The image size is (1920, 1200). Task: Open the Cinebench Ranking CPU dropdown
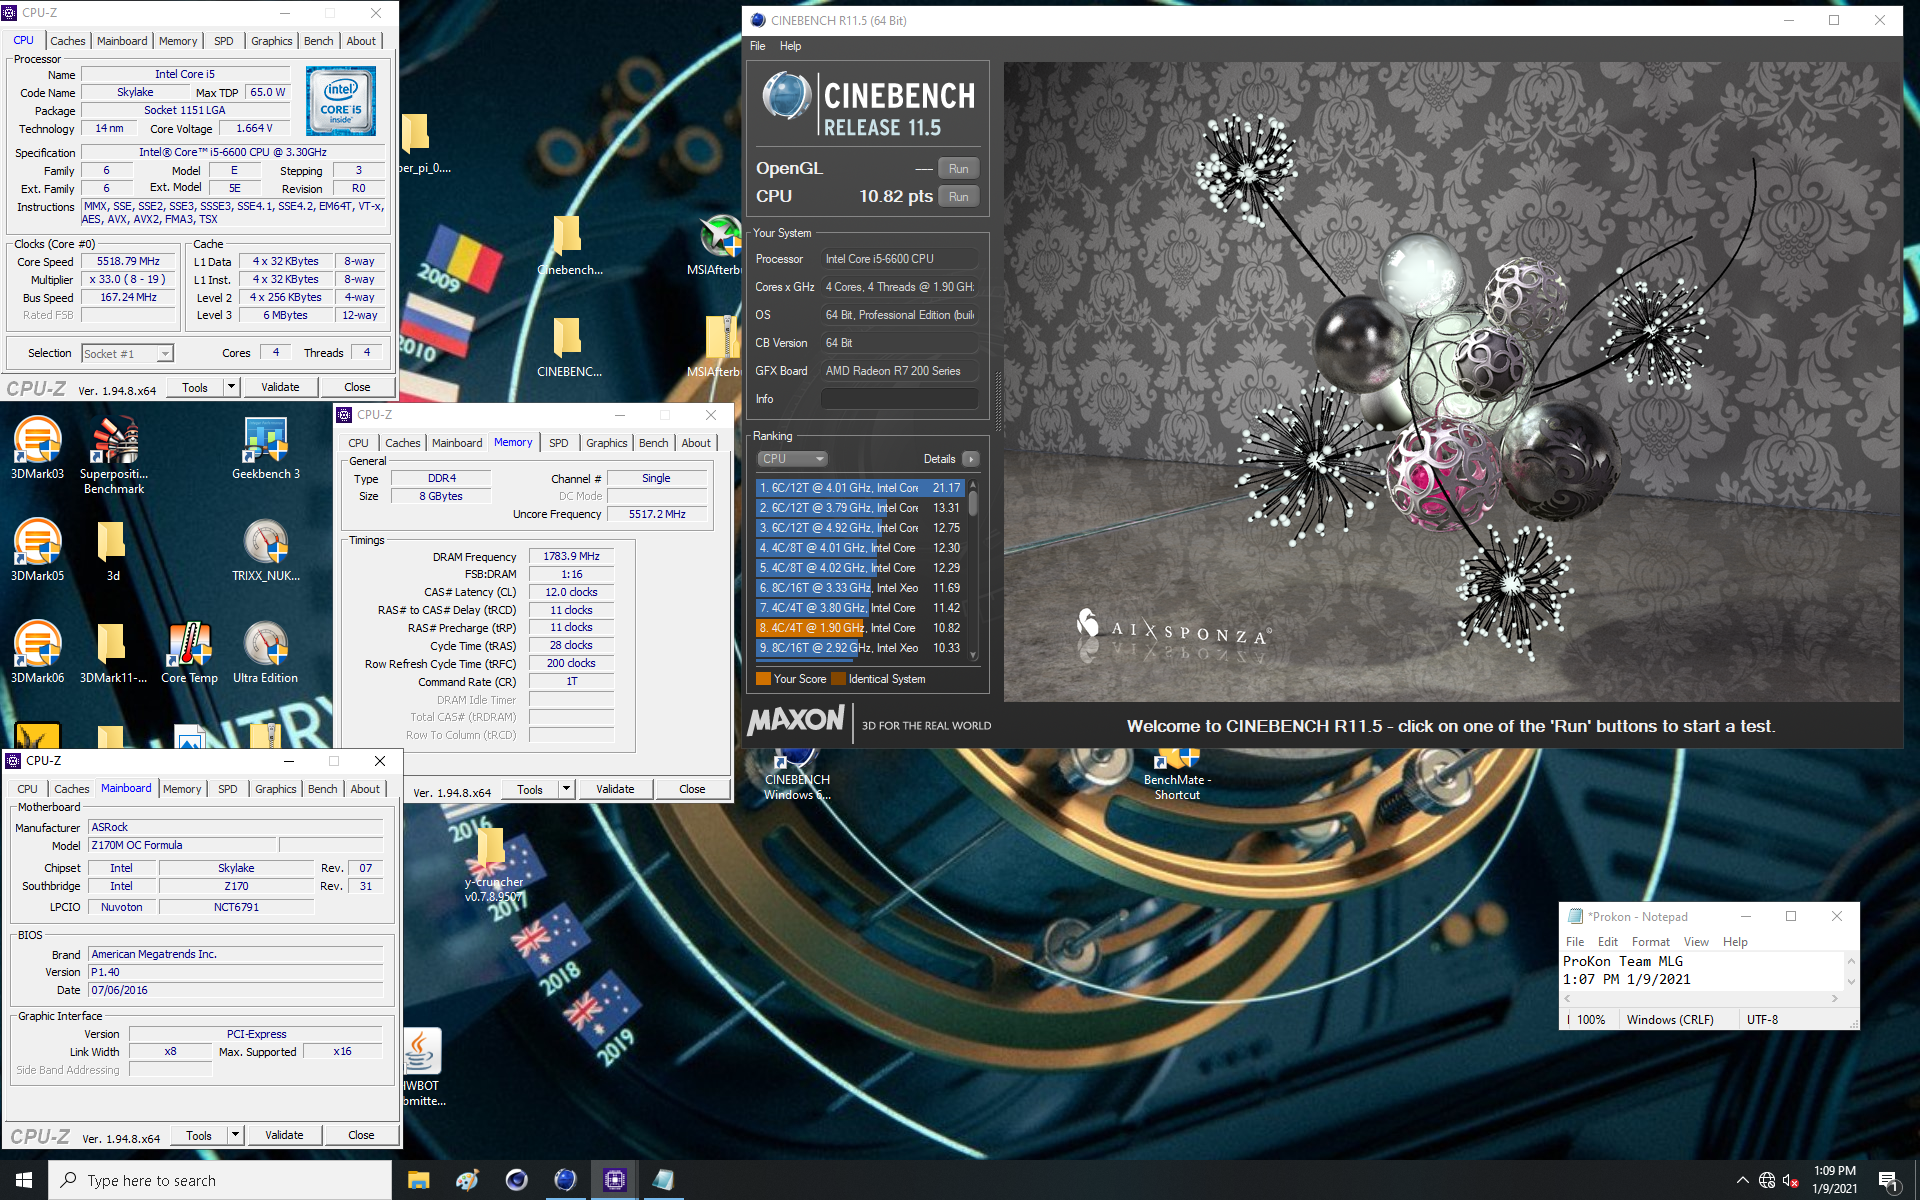coord(792,459)
